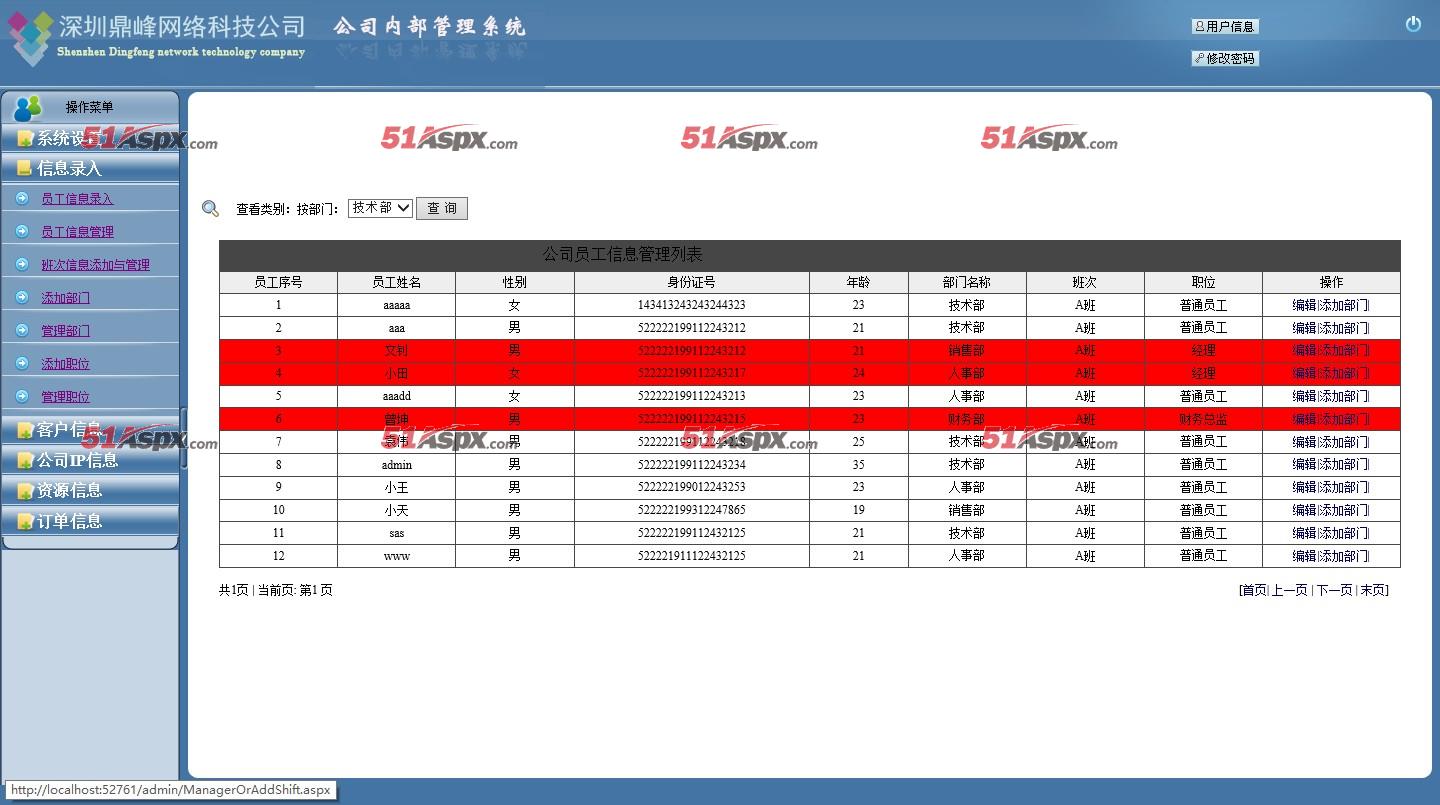Viewport: 1440px width, 805px height.
Task: Open the 添加职位 sidebar link
Action: pos(65,364)
